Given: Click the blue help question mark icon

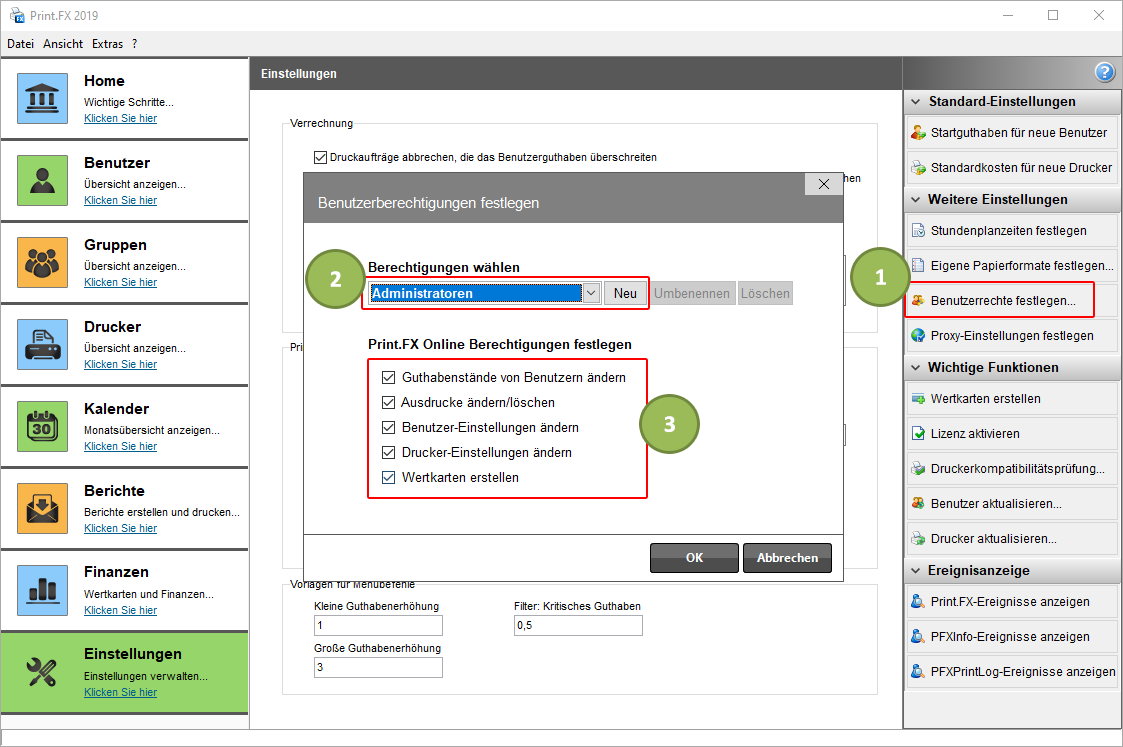Looking at the screenshot, I should click(1104, 72).
